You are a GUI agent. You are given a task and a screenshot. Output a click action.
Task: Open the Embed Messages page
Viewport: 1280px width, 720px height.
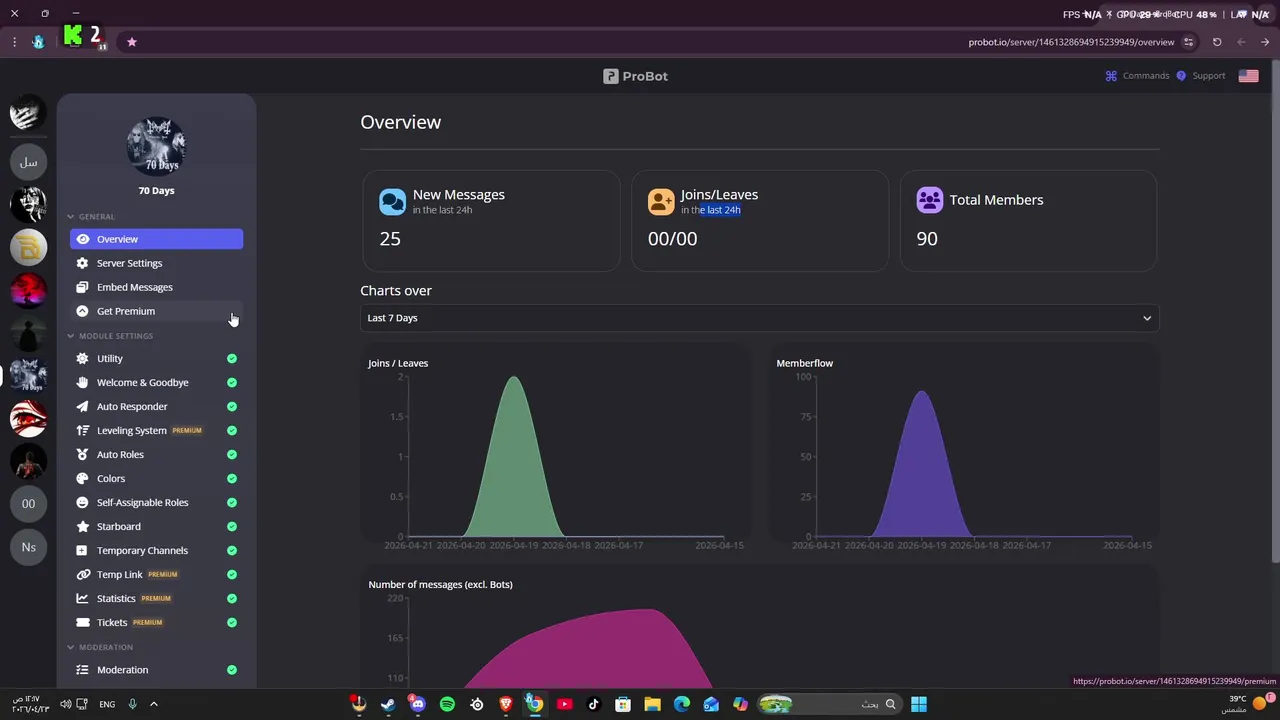click(x=156, y=287)
